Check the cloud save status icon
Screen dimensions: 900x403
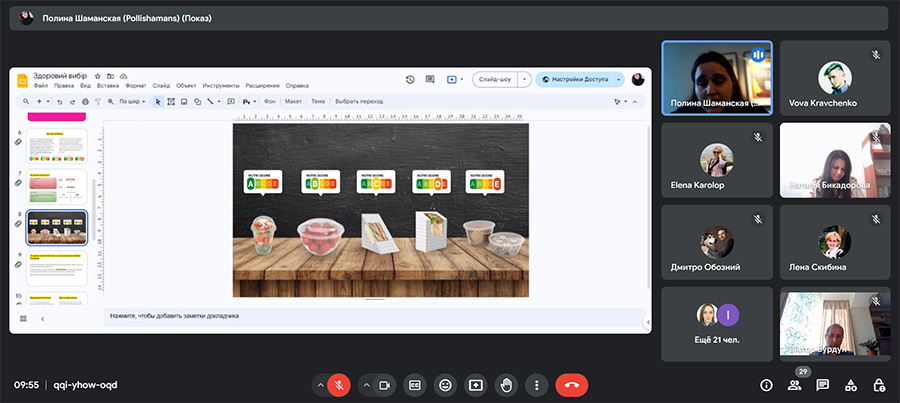point(123,76)
